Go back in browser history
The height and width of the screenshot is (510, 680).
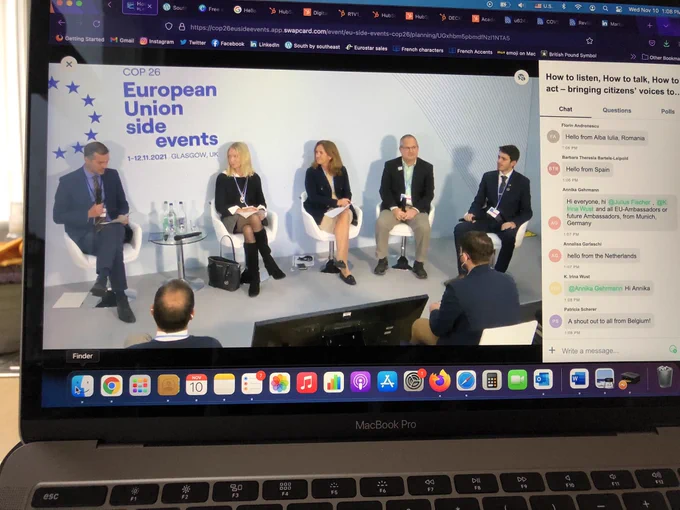point(62,22)
